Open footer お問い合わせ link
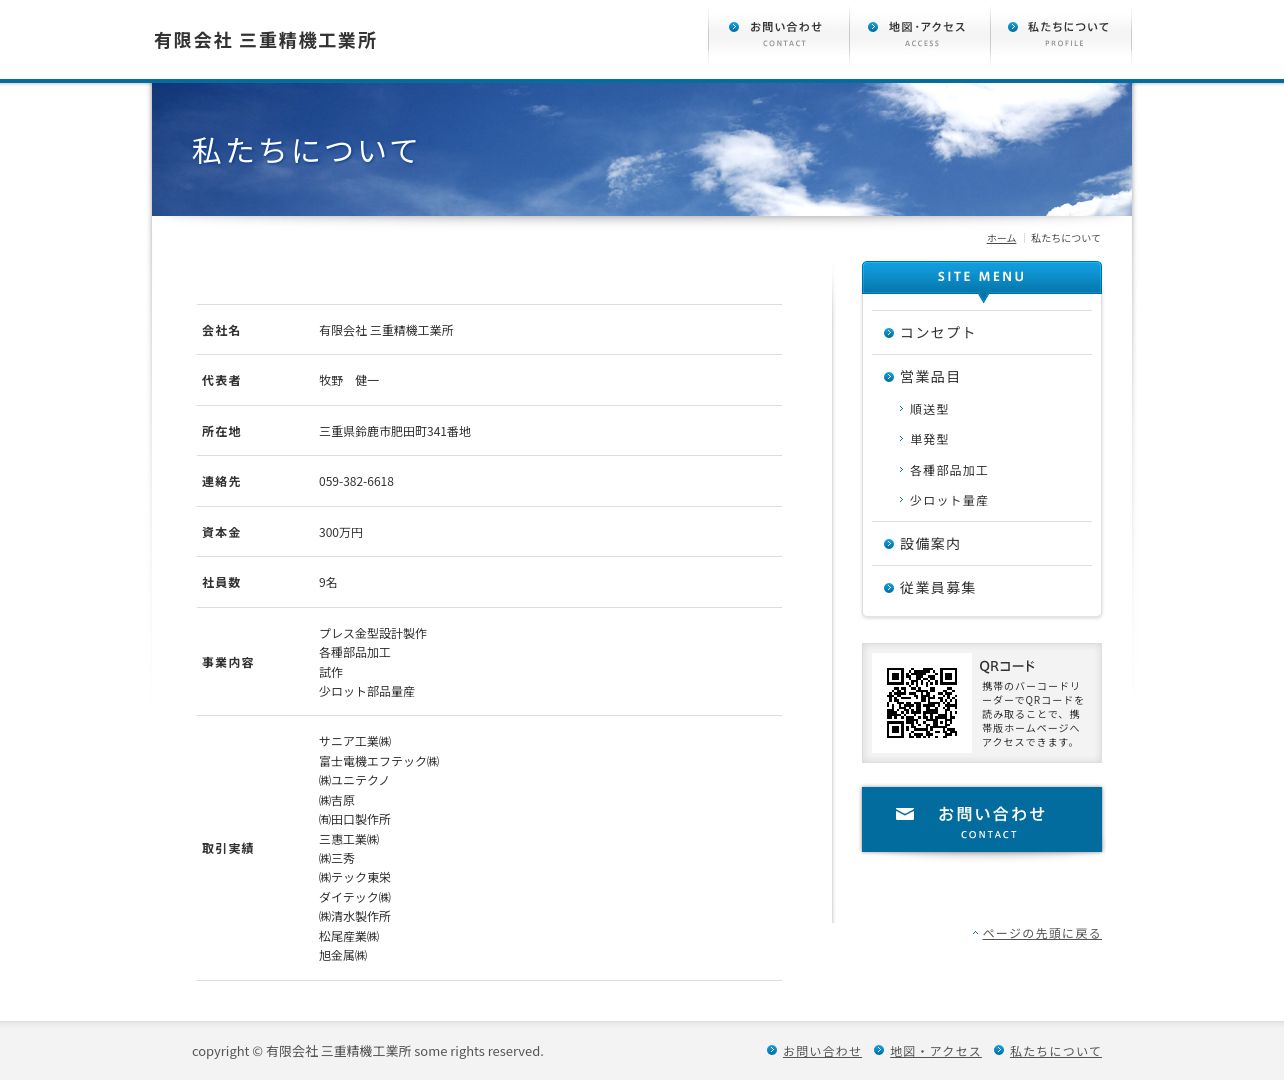Screen dimensions: 1284x1080 point(822,1052)
